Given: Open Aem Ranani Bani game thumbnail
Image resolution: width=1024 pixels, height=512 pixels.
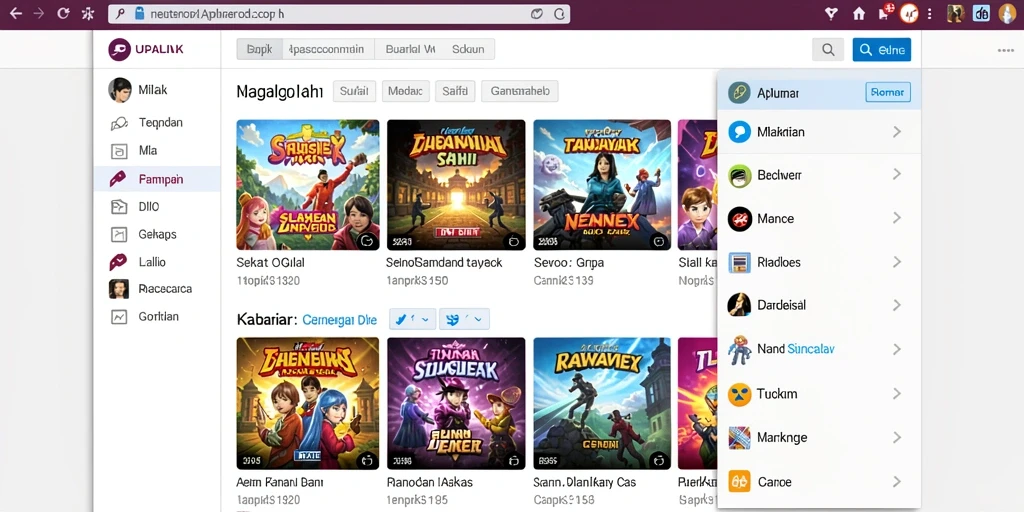Looking at the screenshot, I should (x=308, y=404).
